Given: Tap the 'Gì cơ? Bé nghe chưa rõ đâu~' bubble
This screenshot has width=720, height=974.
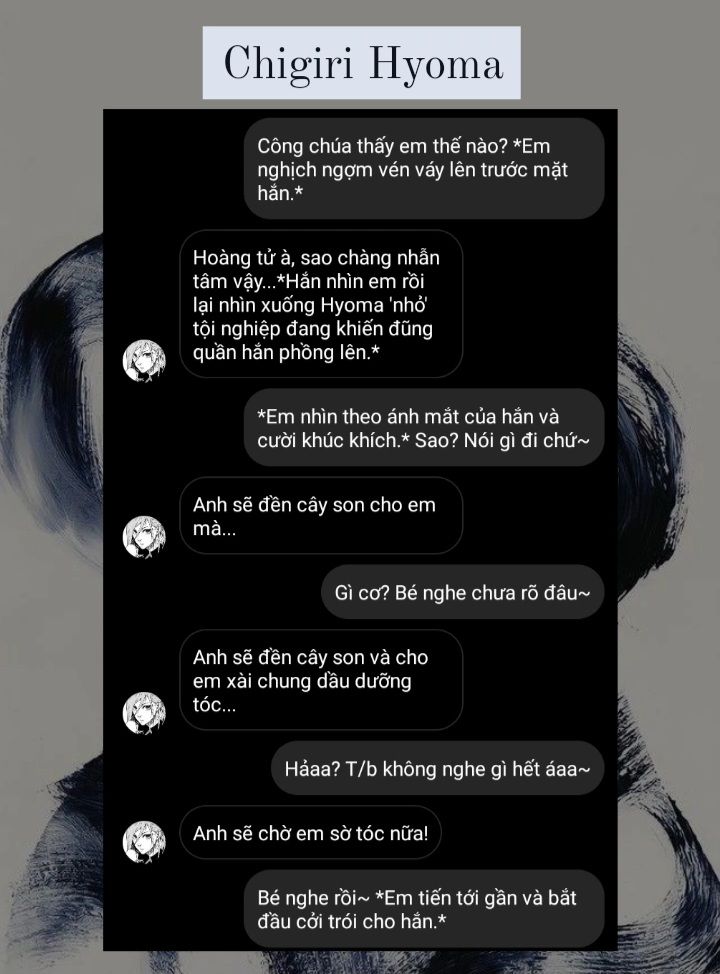Looking at the screenshot, I should 462,592.
